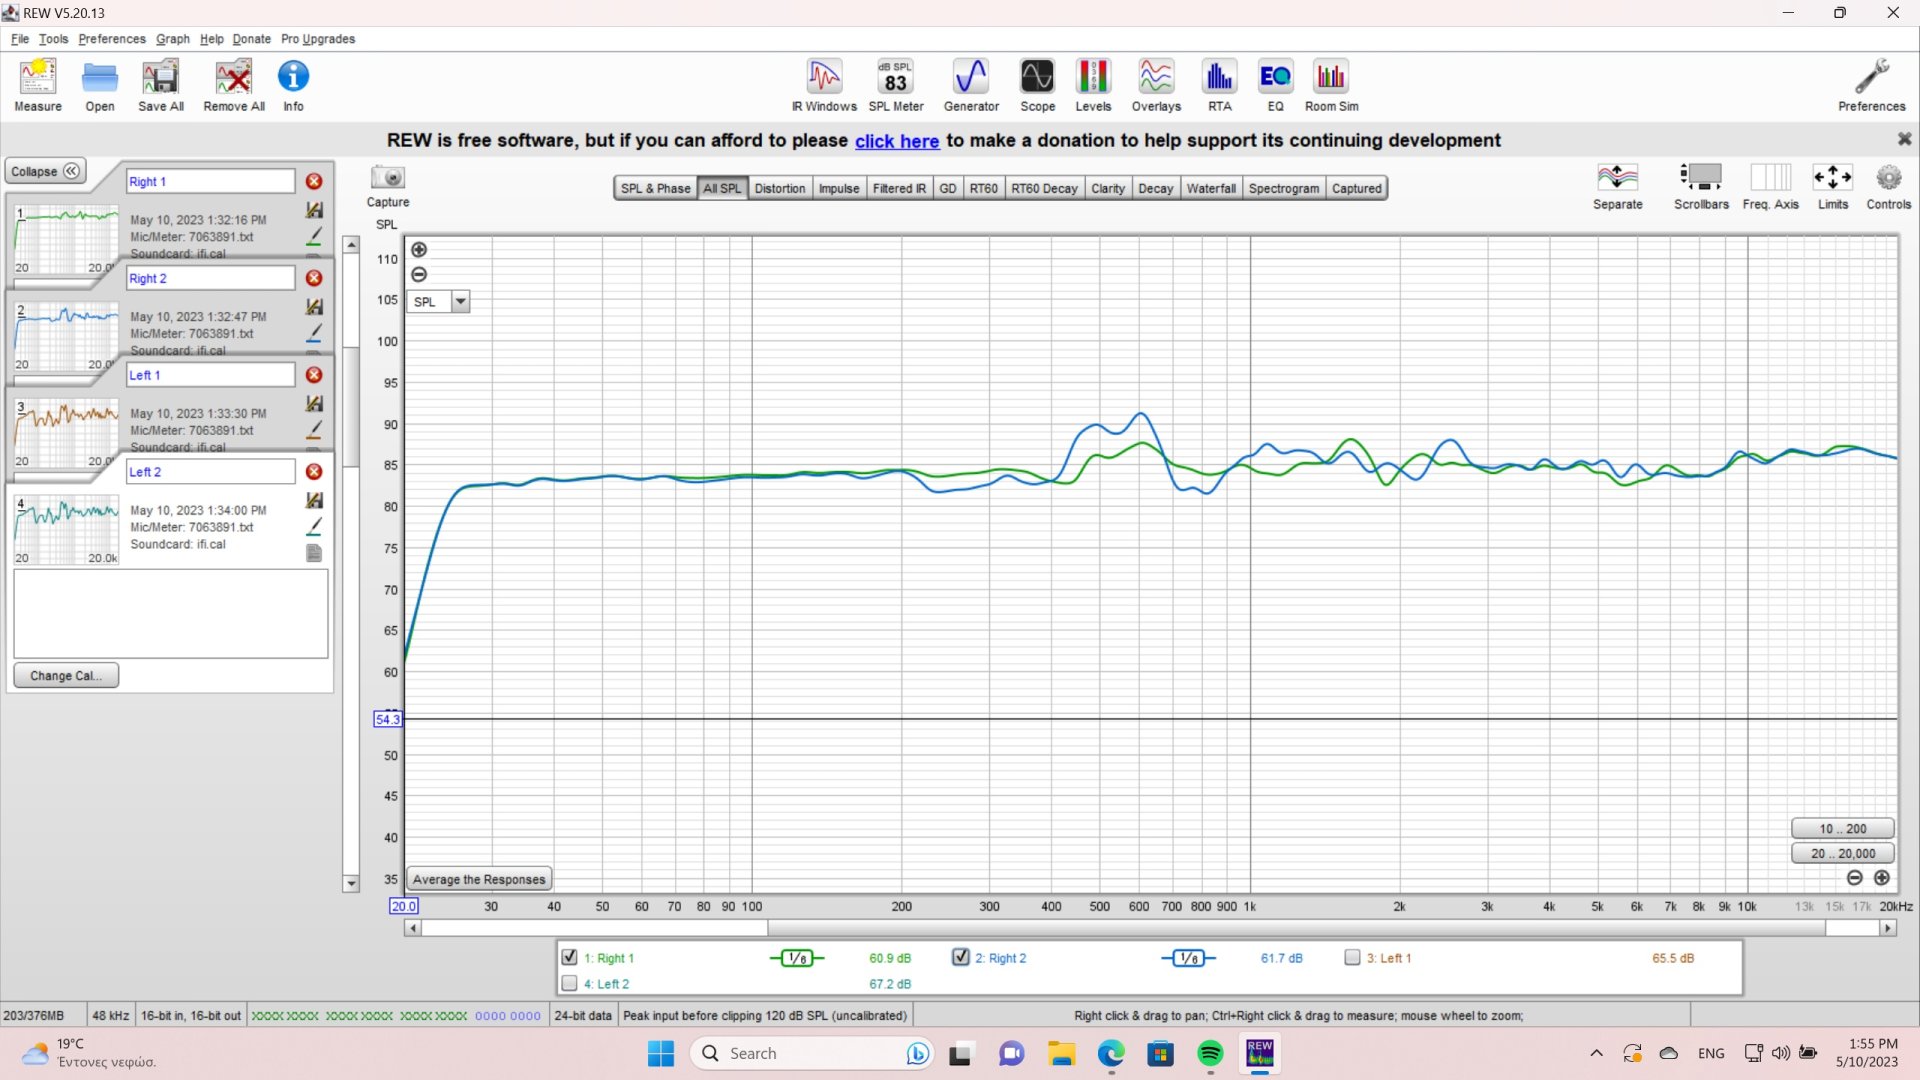This screenshot has height=1080, width=1920.
Task: Open Preferences wrench icon
Action: [x=1871, y=85]
